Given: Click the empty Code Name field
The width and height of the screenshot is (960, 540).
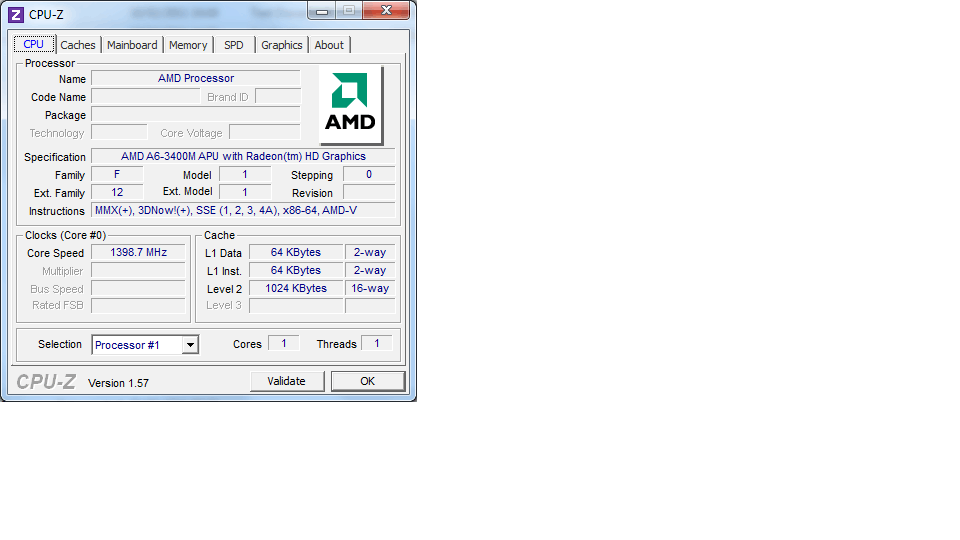Looking at the screenshot, I should tap(146, 97).
